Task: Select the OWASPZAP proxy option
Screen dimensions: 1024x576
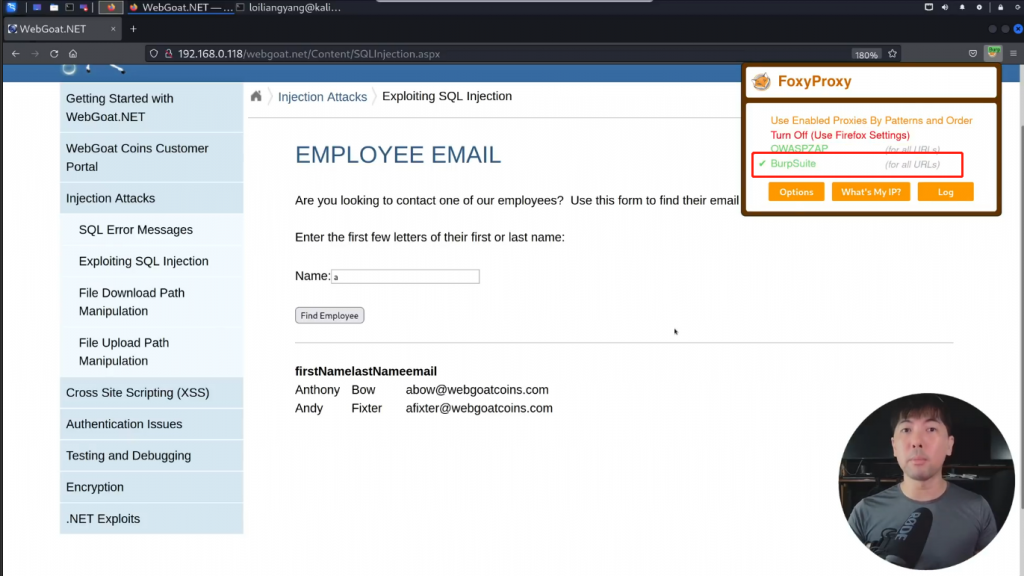Action: pos(799,149)
